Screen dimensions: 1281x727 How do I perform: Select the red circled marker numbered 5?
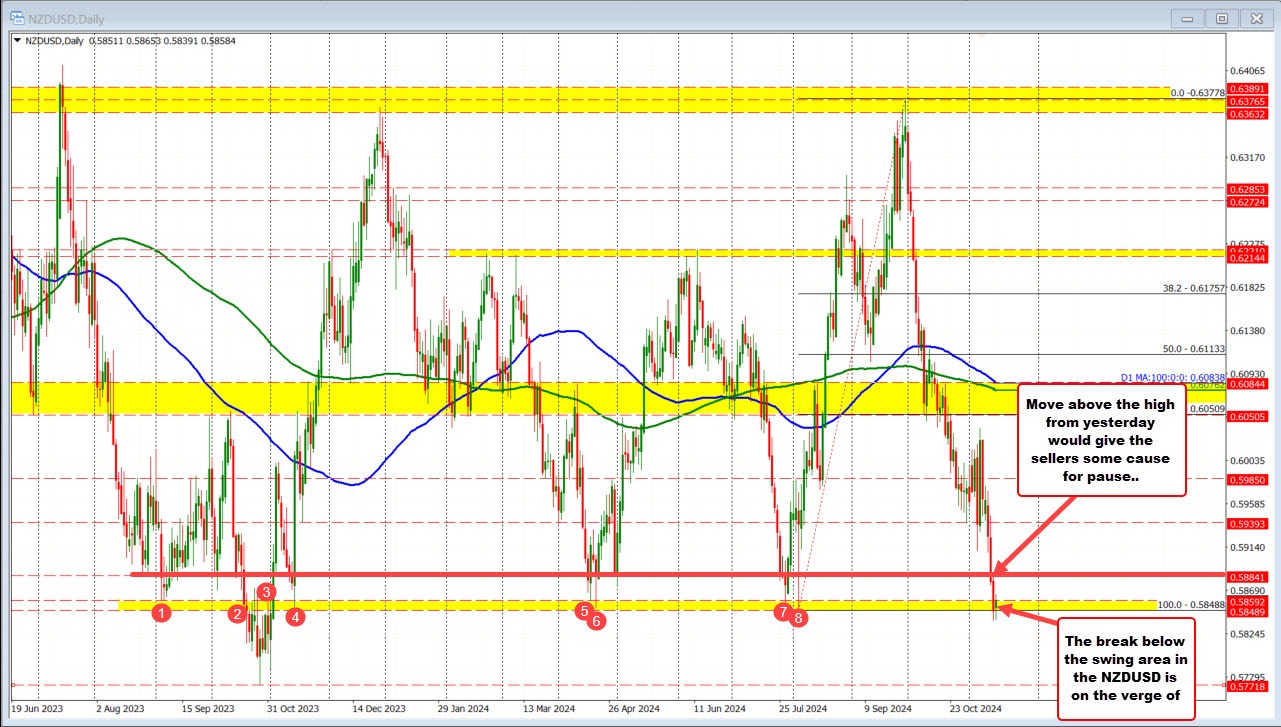click(583, 609)
